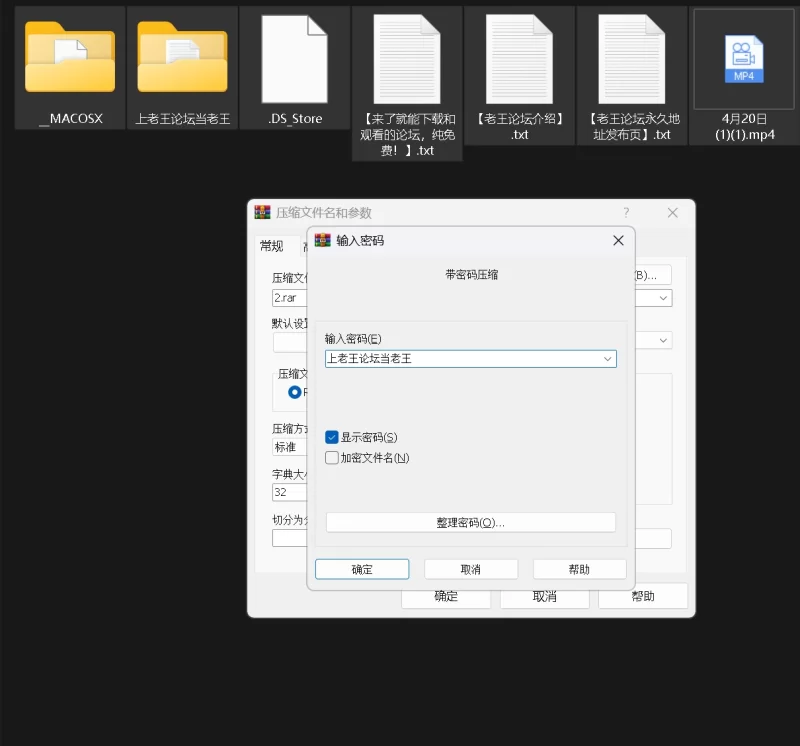Close the 输入密码 dialog

pos(618,240)
